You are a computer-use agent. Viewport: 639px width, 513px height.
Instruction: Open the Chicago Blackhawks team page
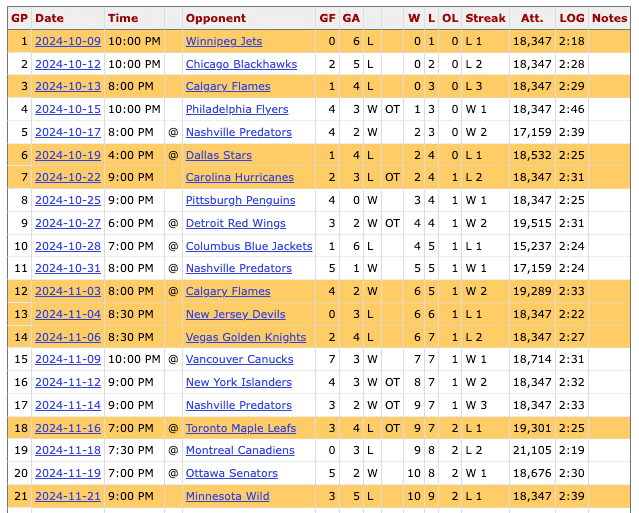coord(241,64)
